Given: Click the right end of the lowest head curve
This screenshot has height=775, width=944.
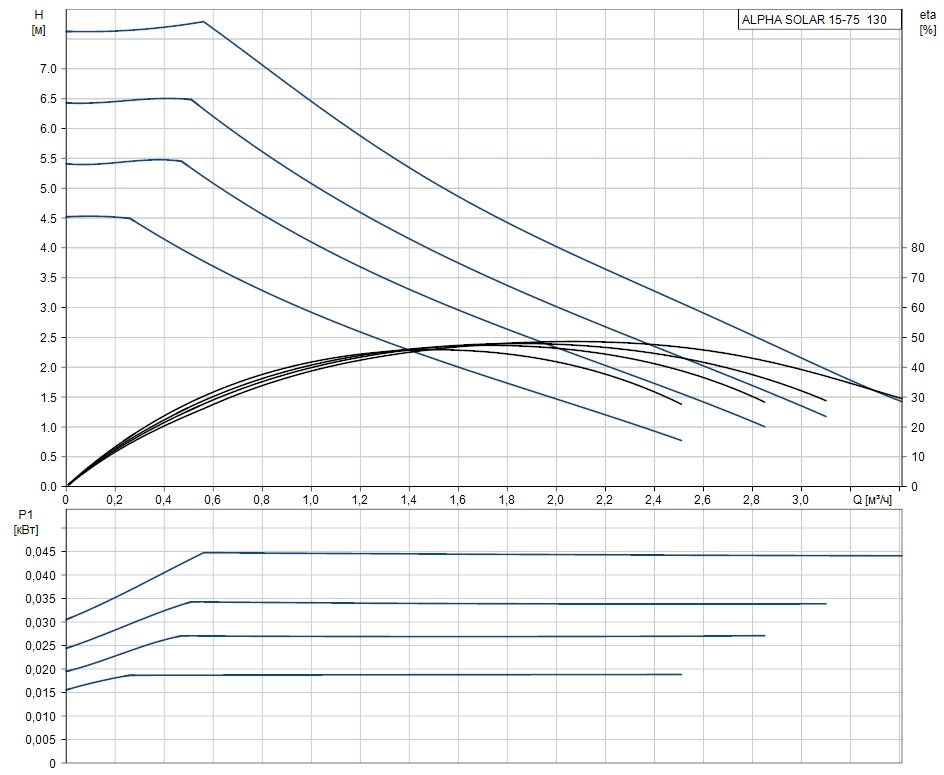Looking at the screenshot, I should 681,440.
